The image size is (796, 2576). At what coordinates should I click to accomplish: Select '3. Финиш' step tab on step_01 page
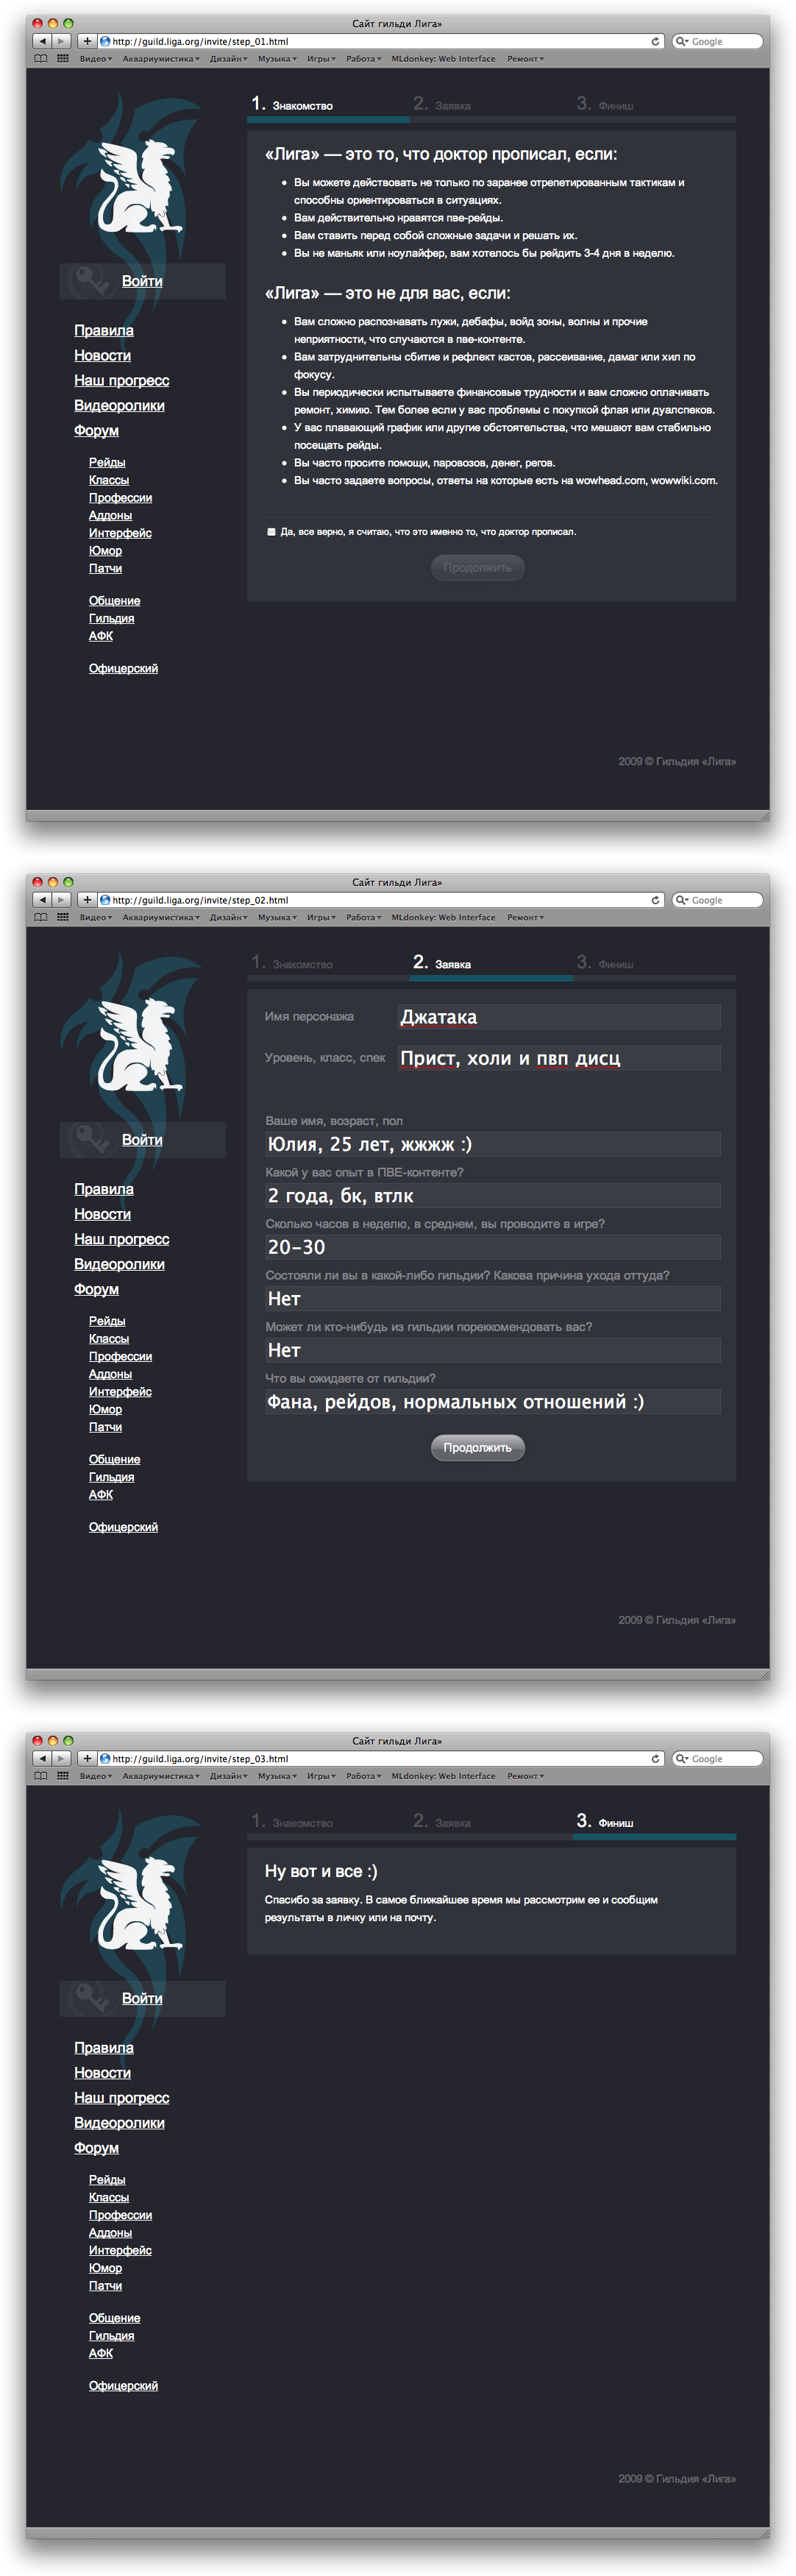[605, 104]
